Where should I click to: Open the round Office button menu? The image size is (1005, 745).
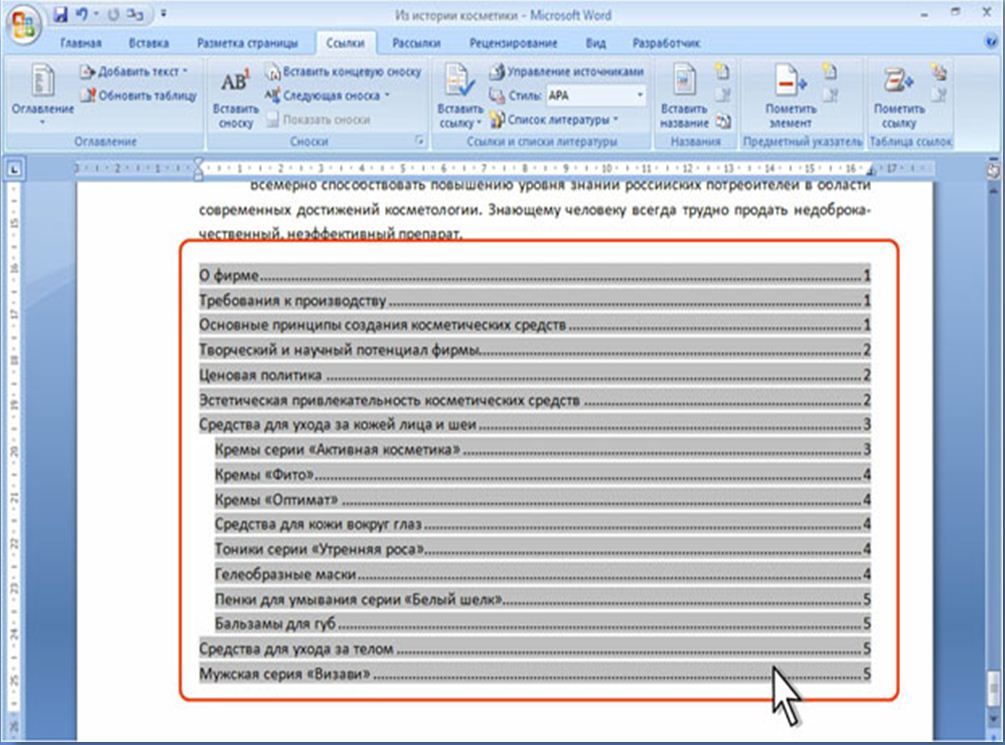[x=24, y=24]
